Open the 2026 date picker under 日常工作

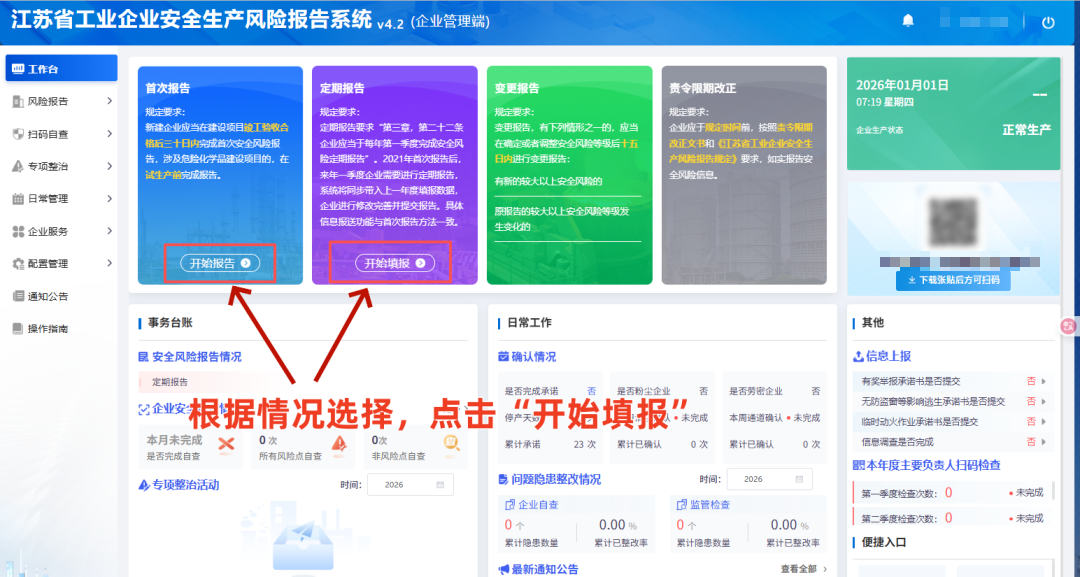point(768,479)
